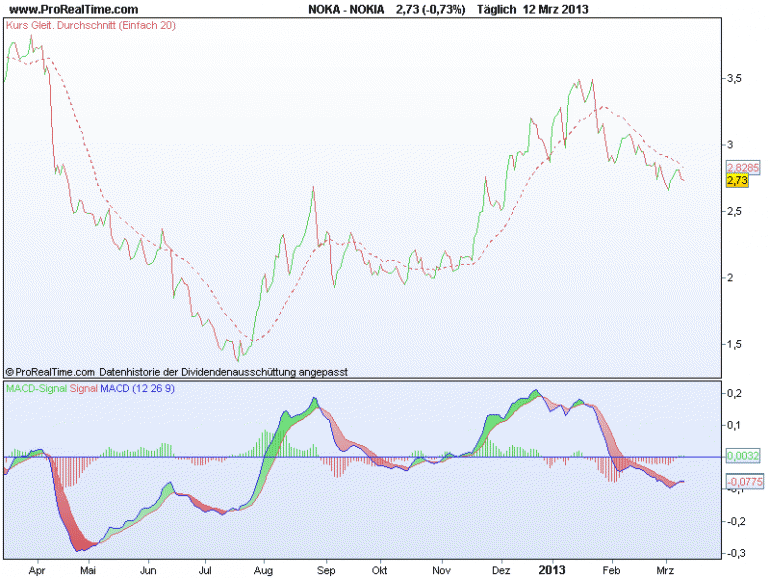Click the green 0,0032 histogram value
The width and height of the screenshot is (770, 578).
tap(743, 456)
